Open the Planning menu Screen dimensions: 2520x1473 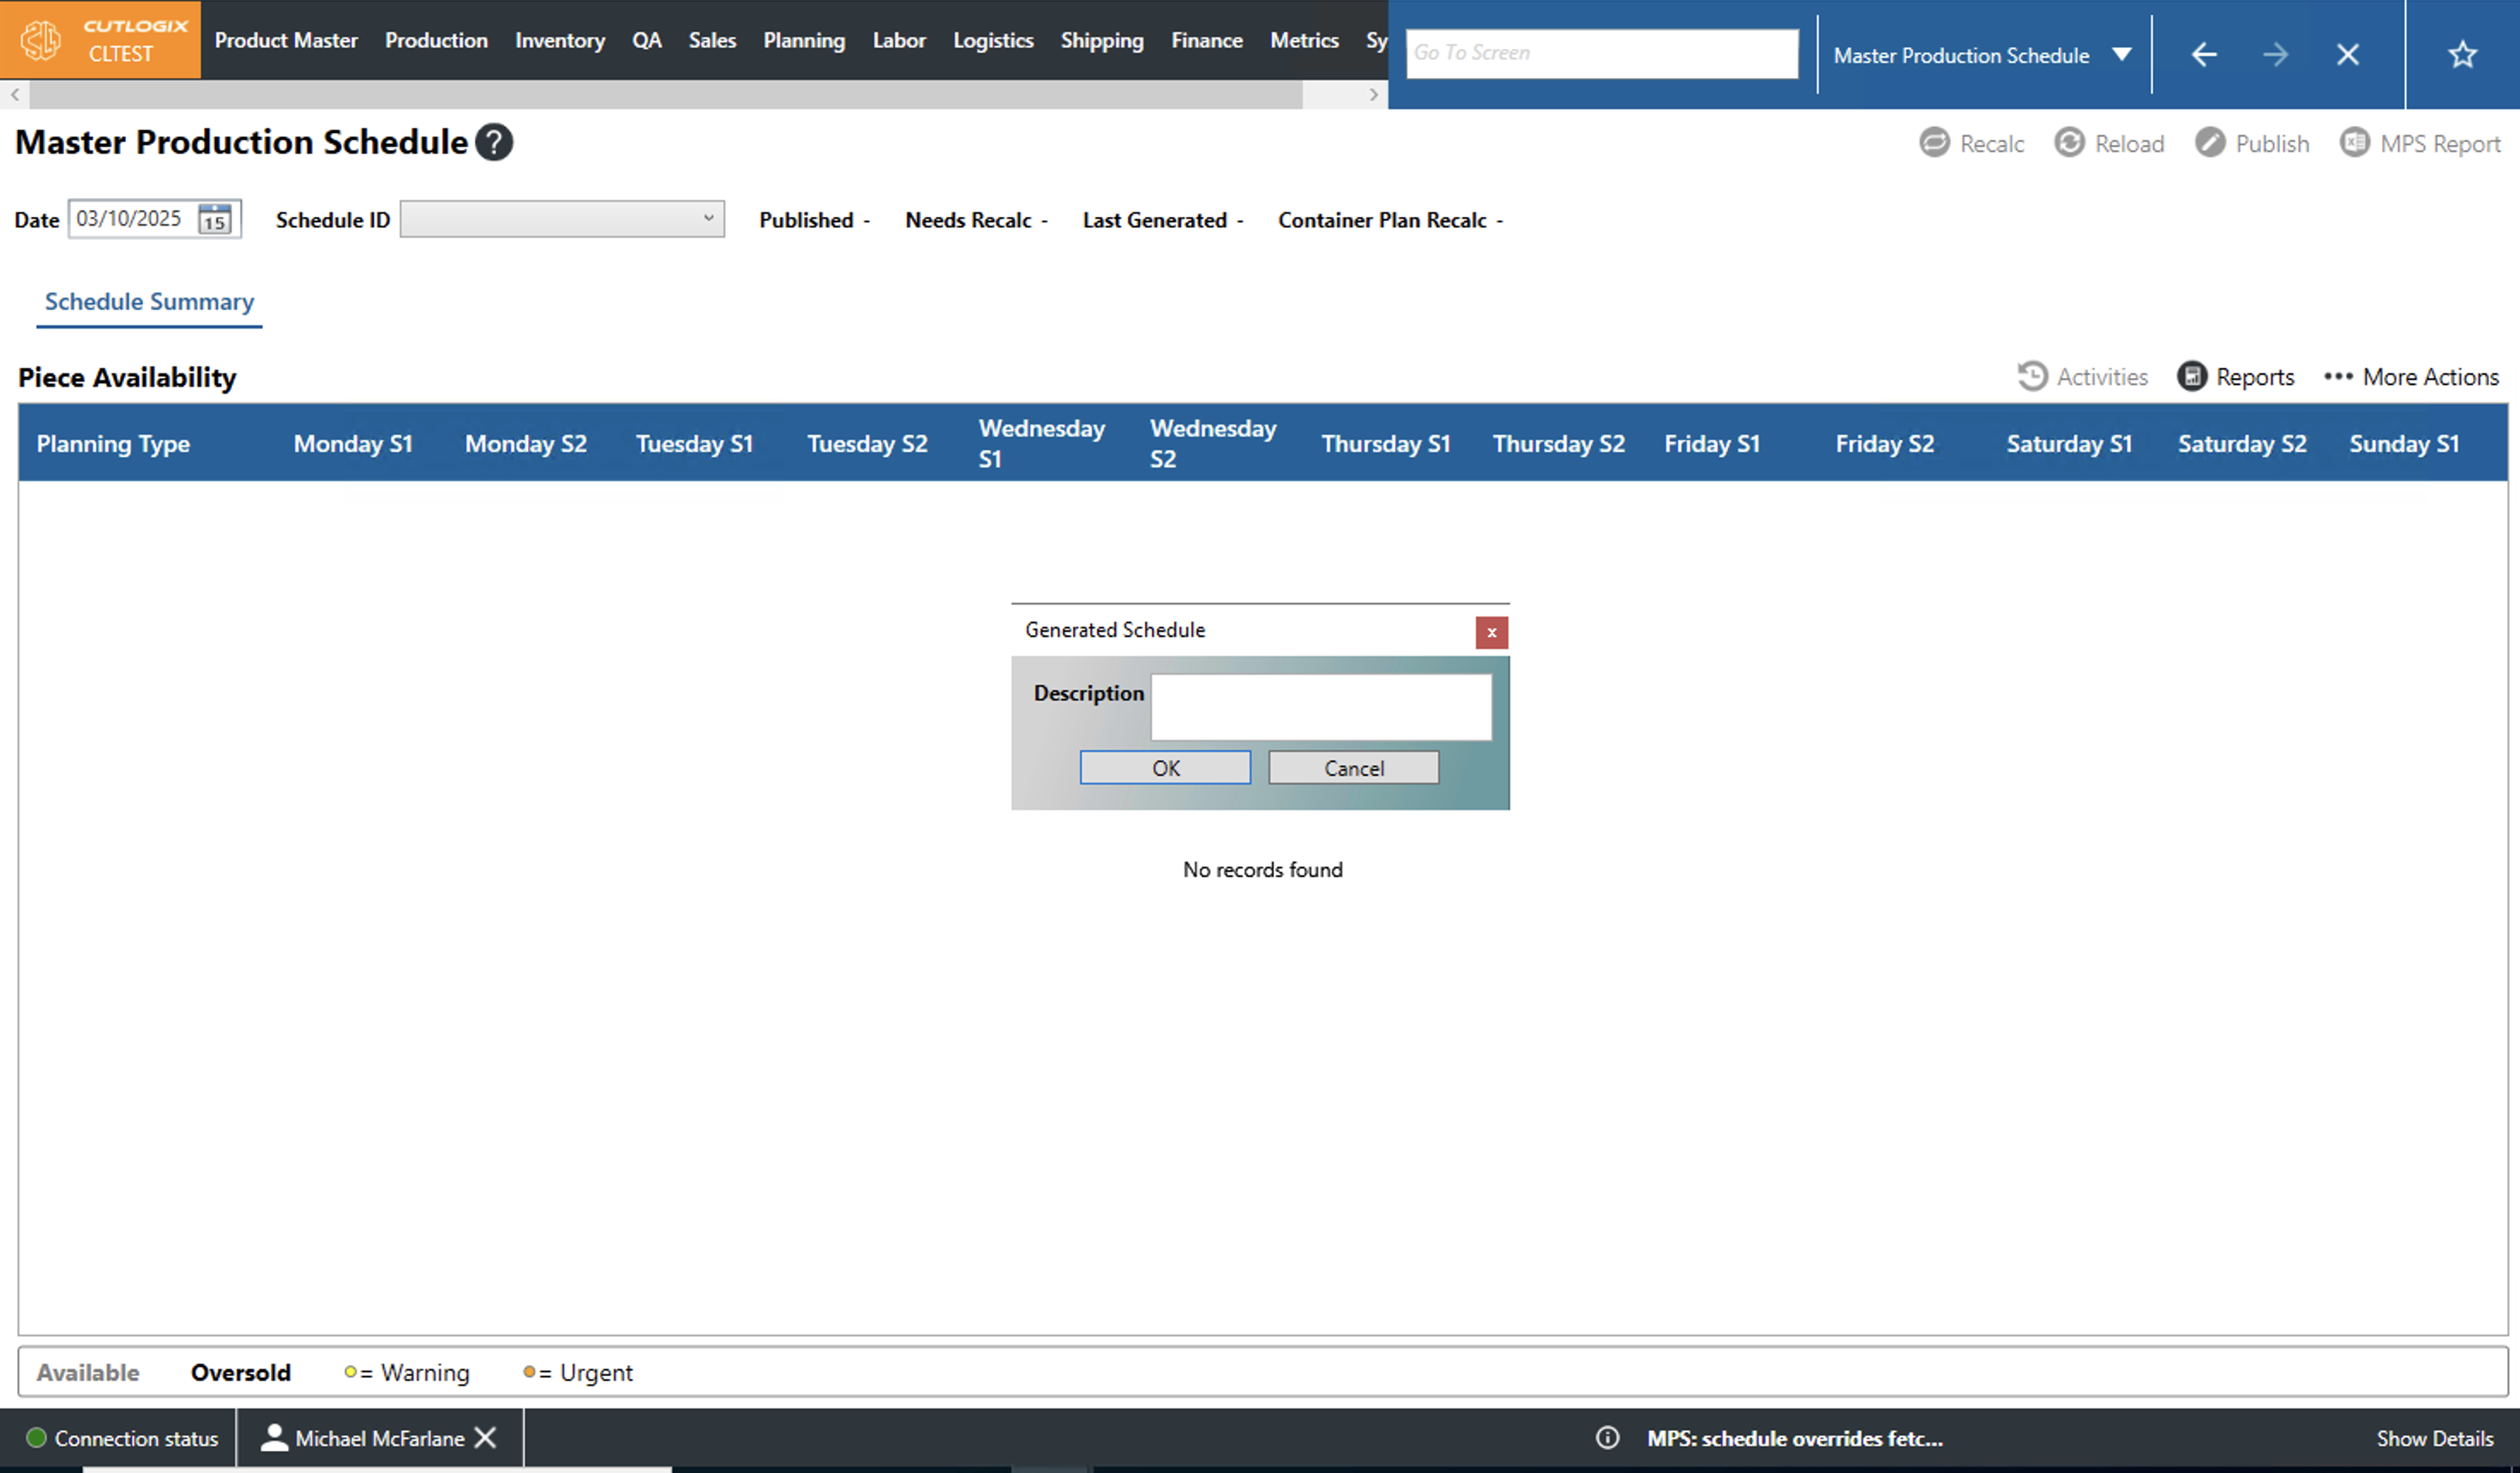click(x=804, y=40)
